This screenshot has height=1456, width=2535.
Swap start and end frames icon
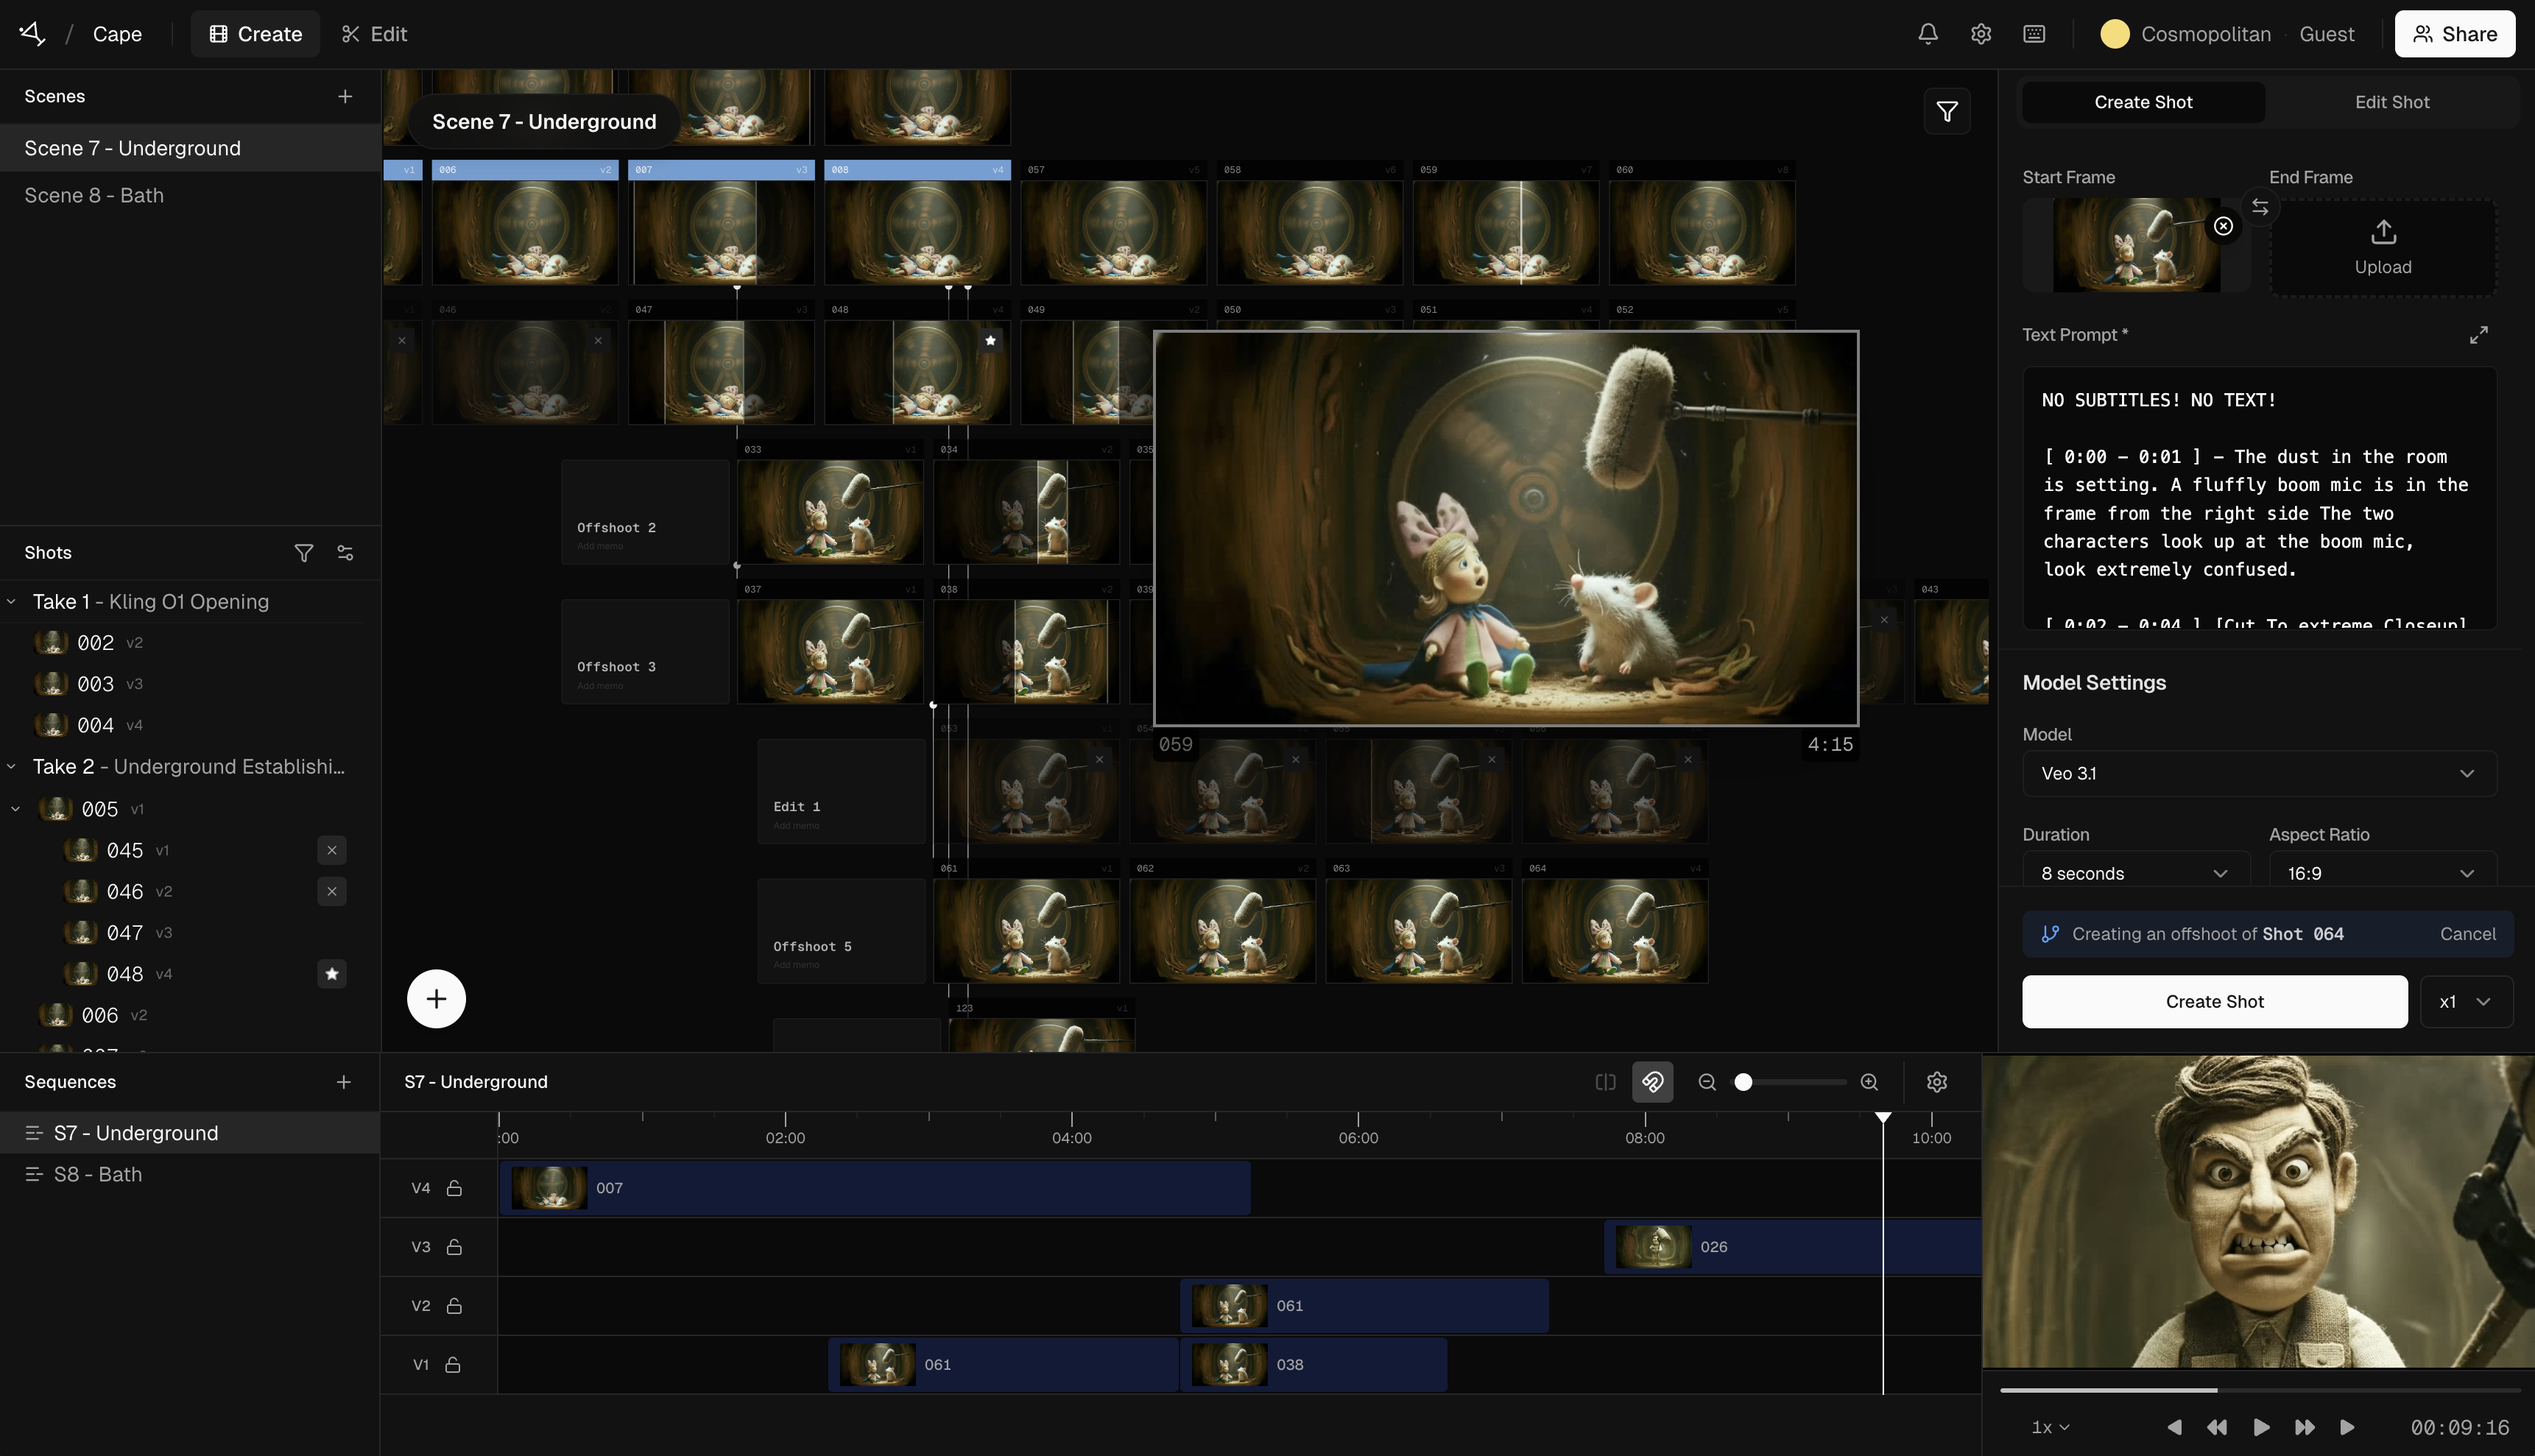(x=2259, y=207)
